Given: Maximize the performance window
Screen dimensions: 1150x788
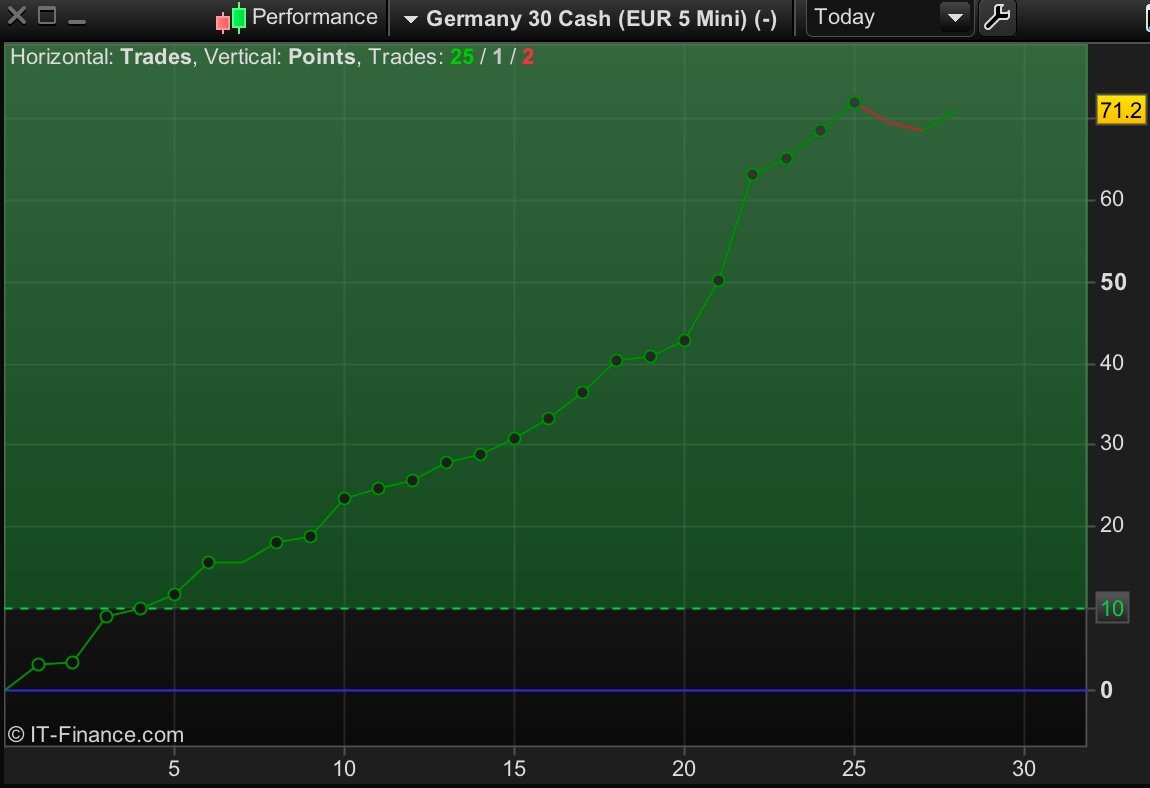Looking at the screenshot, I should 47,15.
